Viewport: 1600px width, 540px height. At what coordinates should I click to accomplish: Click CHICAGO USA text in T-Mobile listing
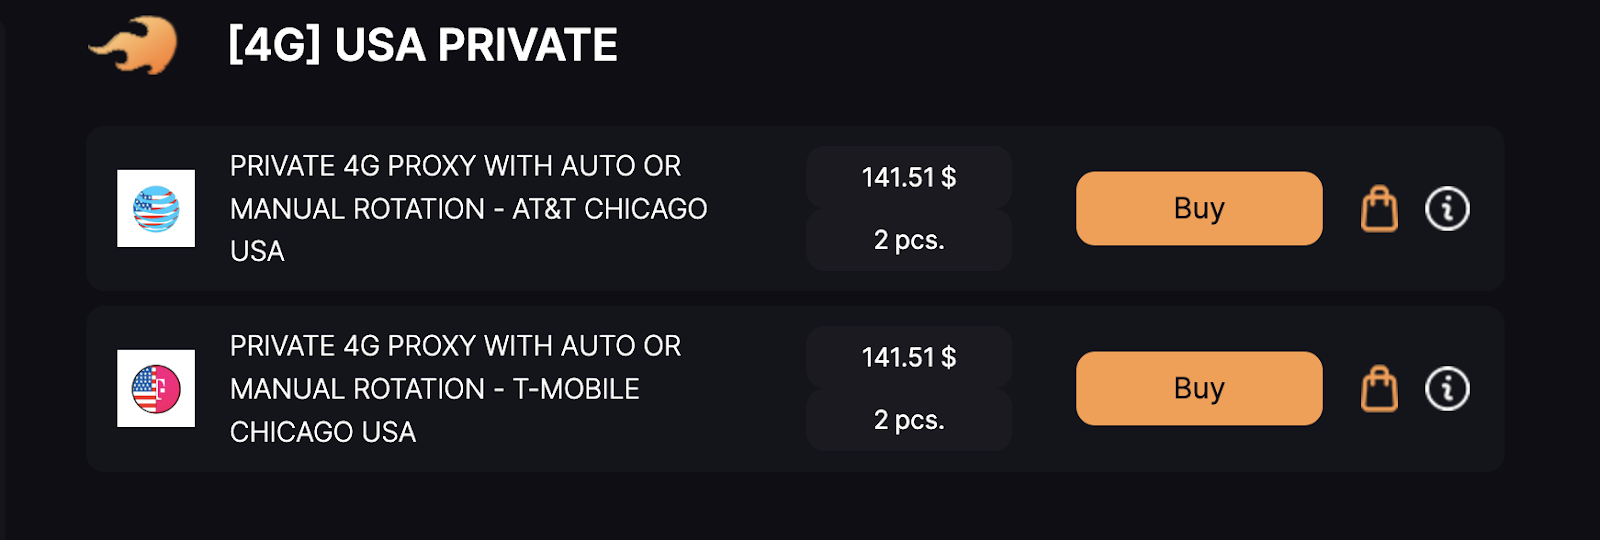click(x=323, y=432)
